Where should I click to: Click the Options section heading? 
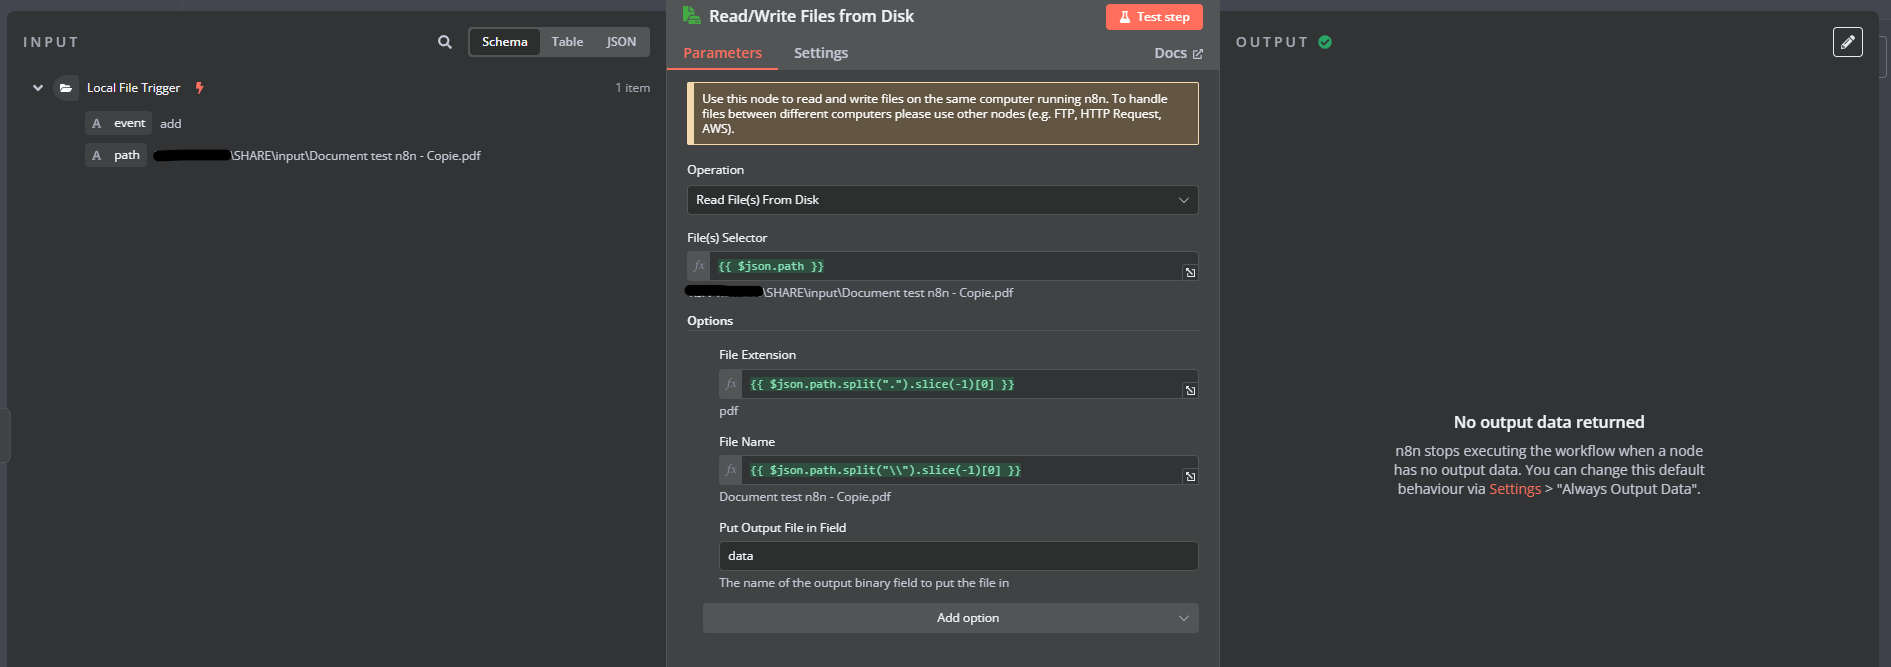(710, 321)
